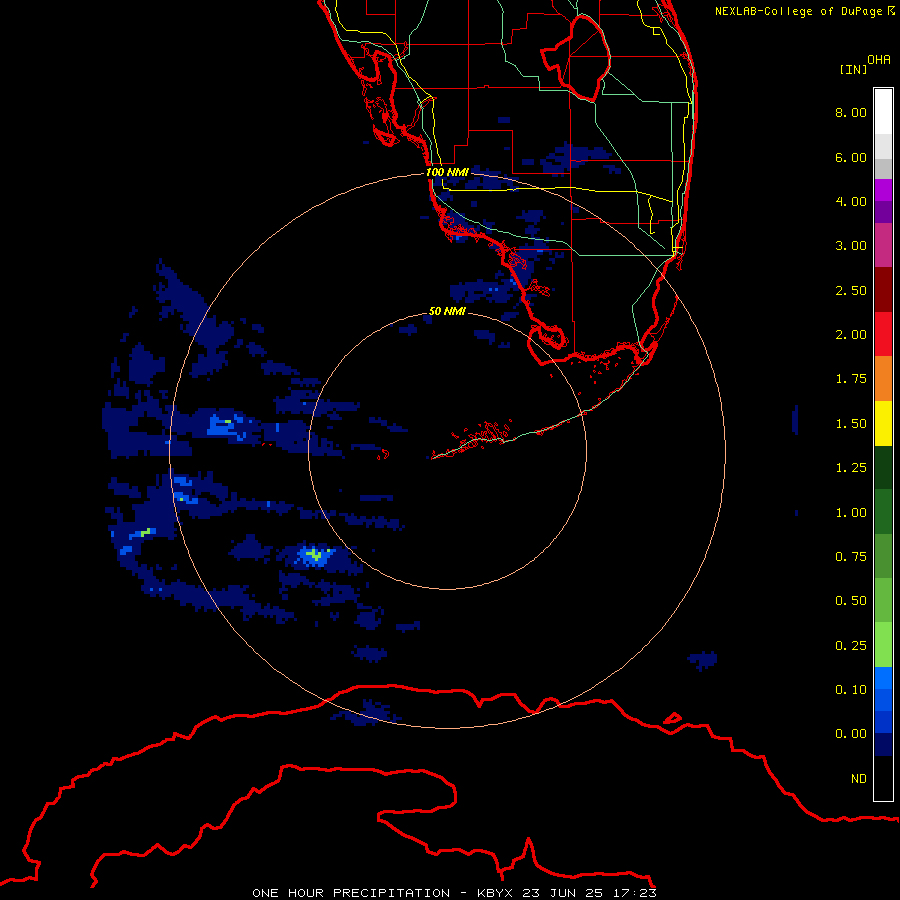Click the 0.25 legend value
This screenshot has height=900, width=900.
[x=851, y=646]
